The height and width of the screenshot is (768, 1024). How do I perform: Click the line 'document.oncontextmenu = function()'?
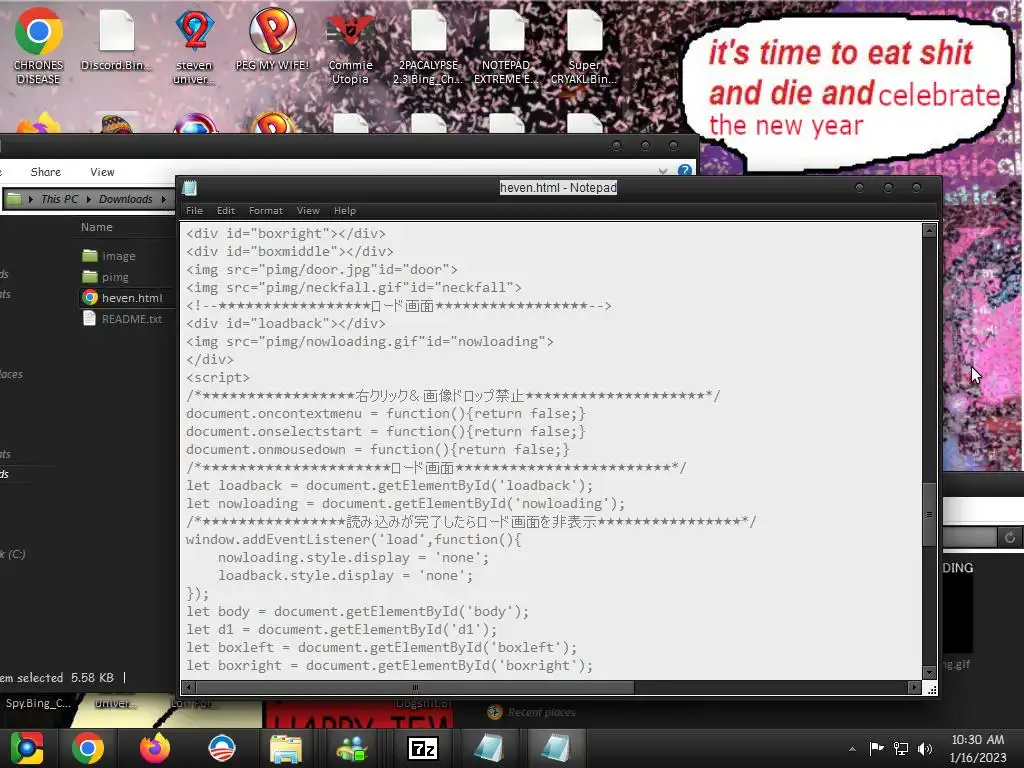point(385,413)
